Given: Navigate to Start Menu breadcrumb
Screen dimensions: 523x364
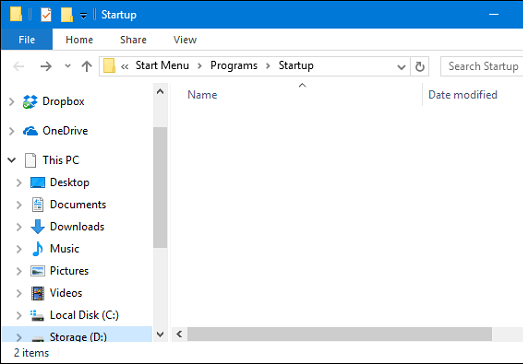Looking at the screenshot, I should click(162, 65).
